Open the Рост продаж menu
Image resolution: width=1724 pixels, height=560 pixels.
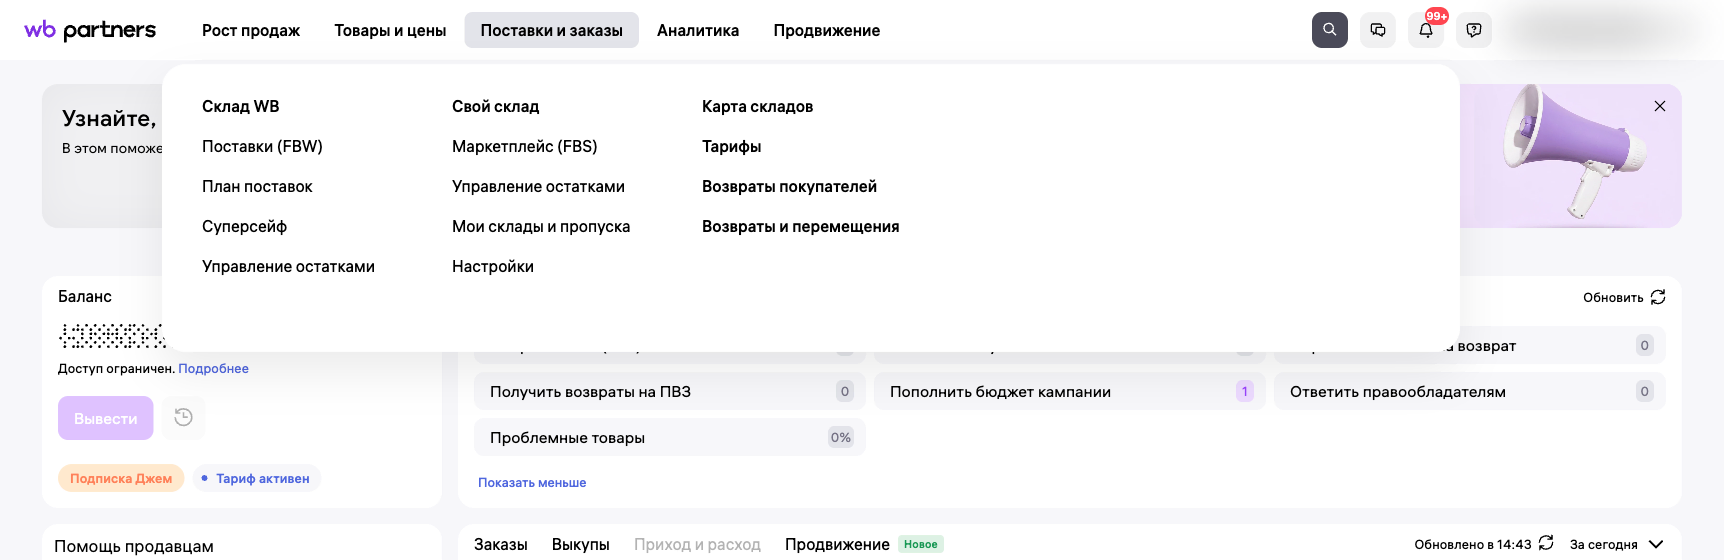(x=251, y=30)
